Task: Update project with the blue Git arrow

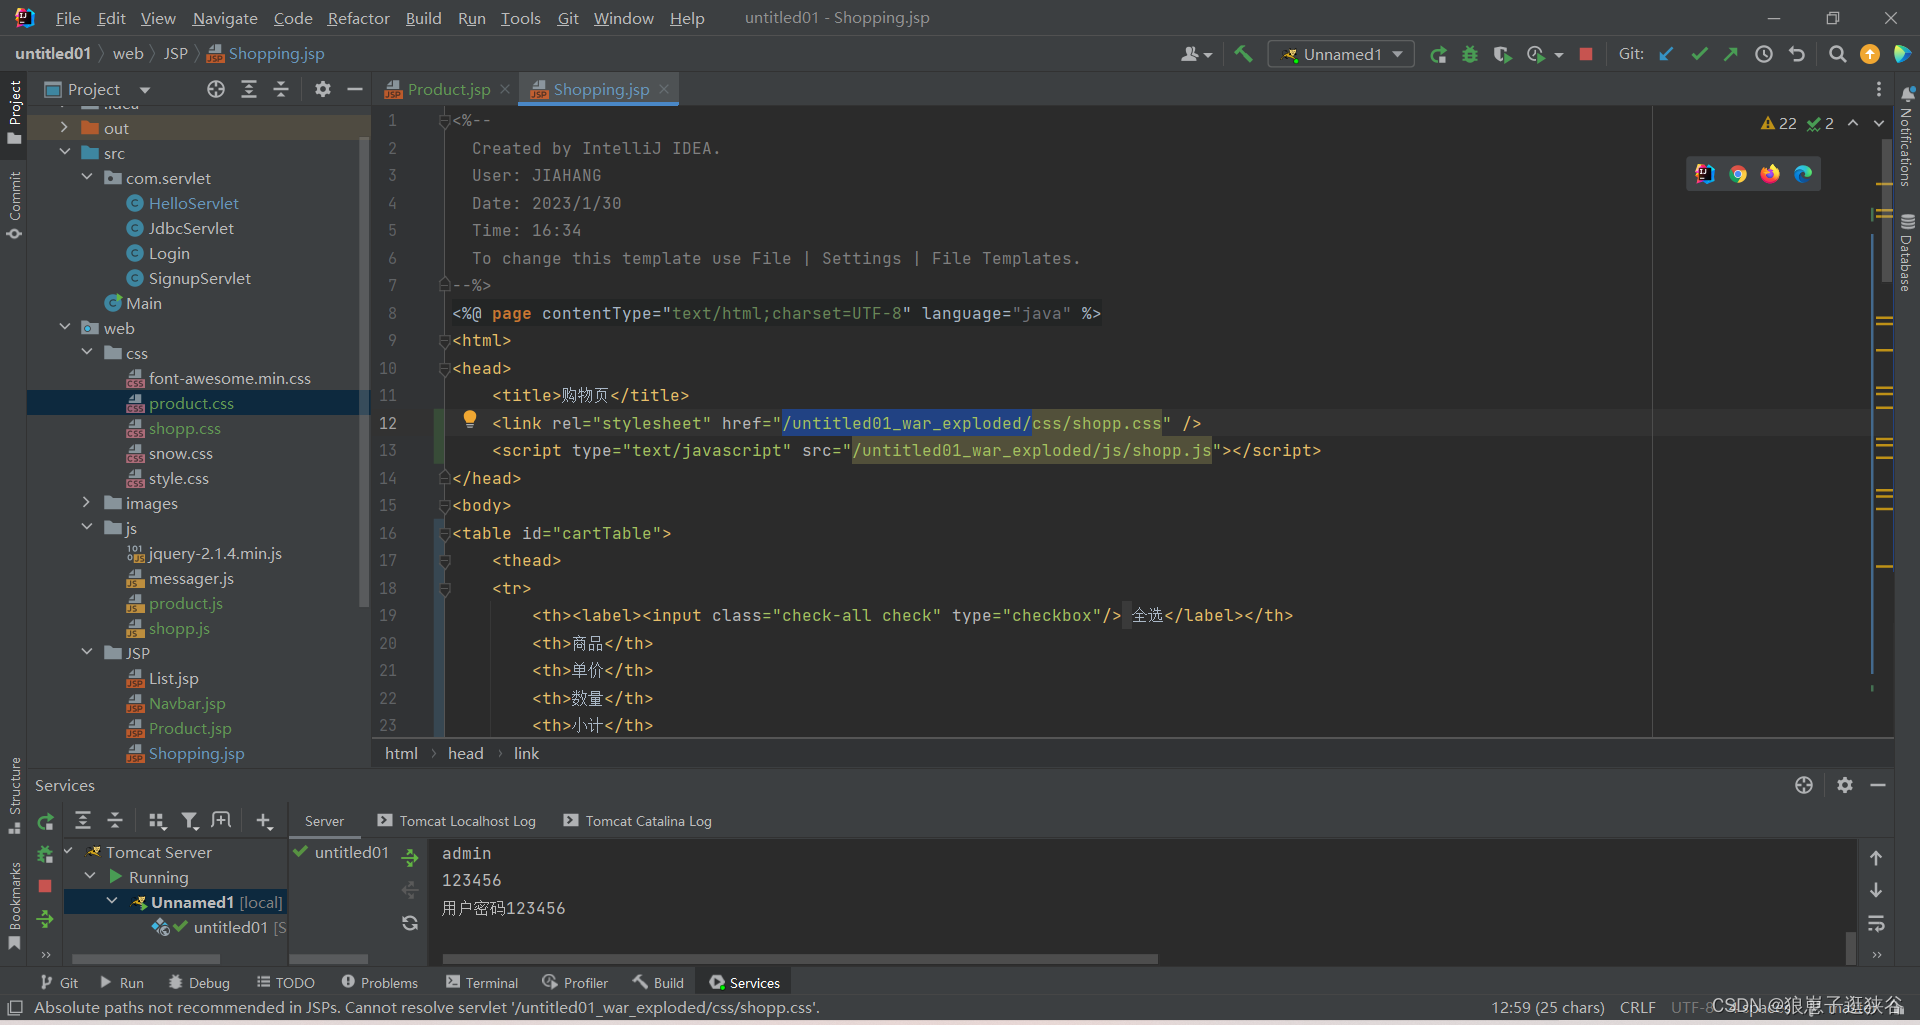Action: [x=1666, y=54]
